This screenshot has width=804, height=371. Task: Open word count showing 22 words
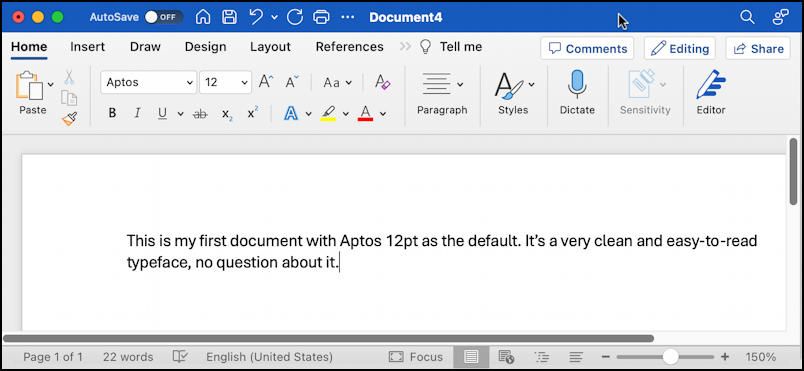[128, 357]
